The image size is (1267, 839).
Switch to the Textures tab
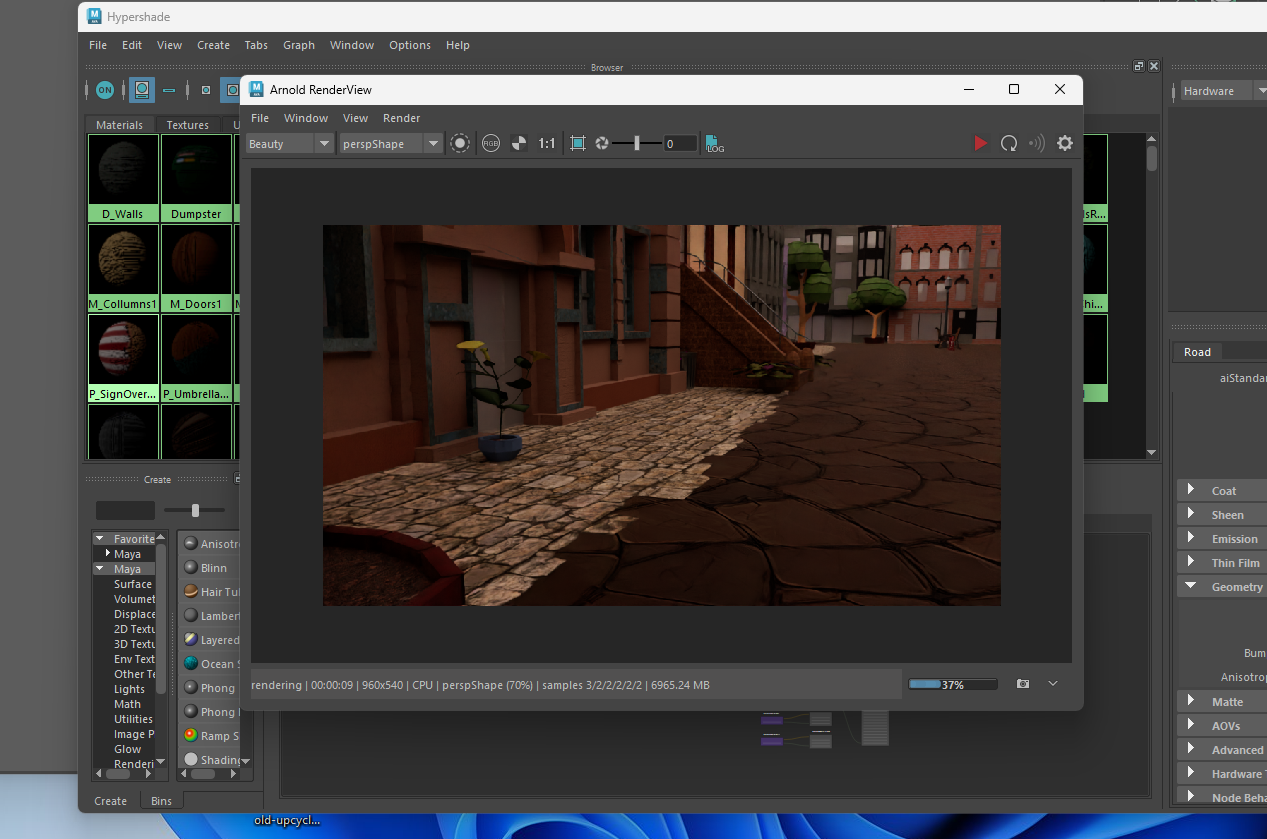pyautogui.click(x=188, y=125)
